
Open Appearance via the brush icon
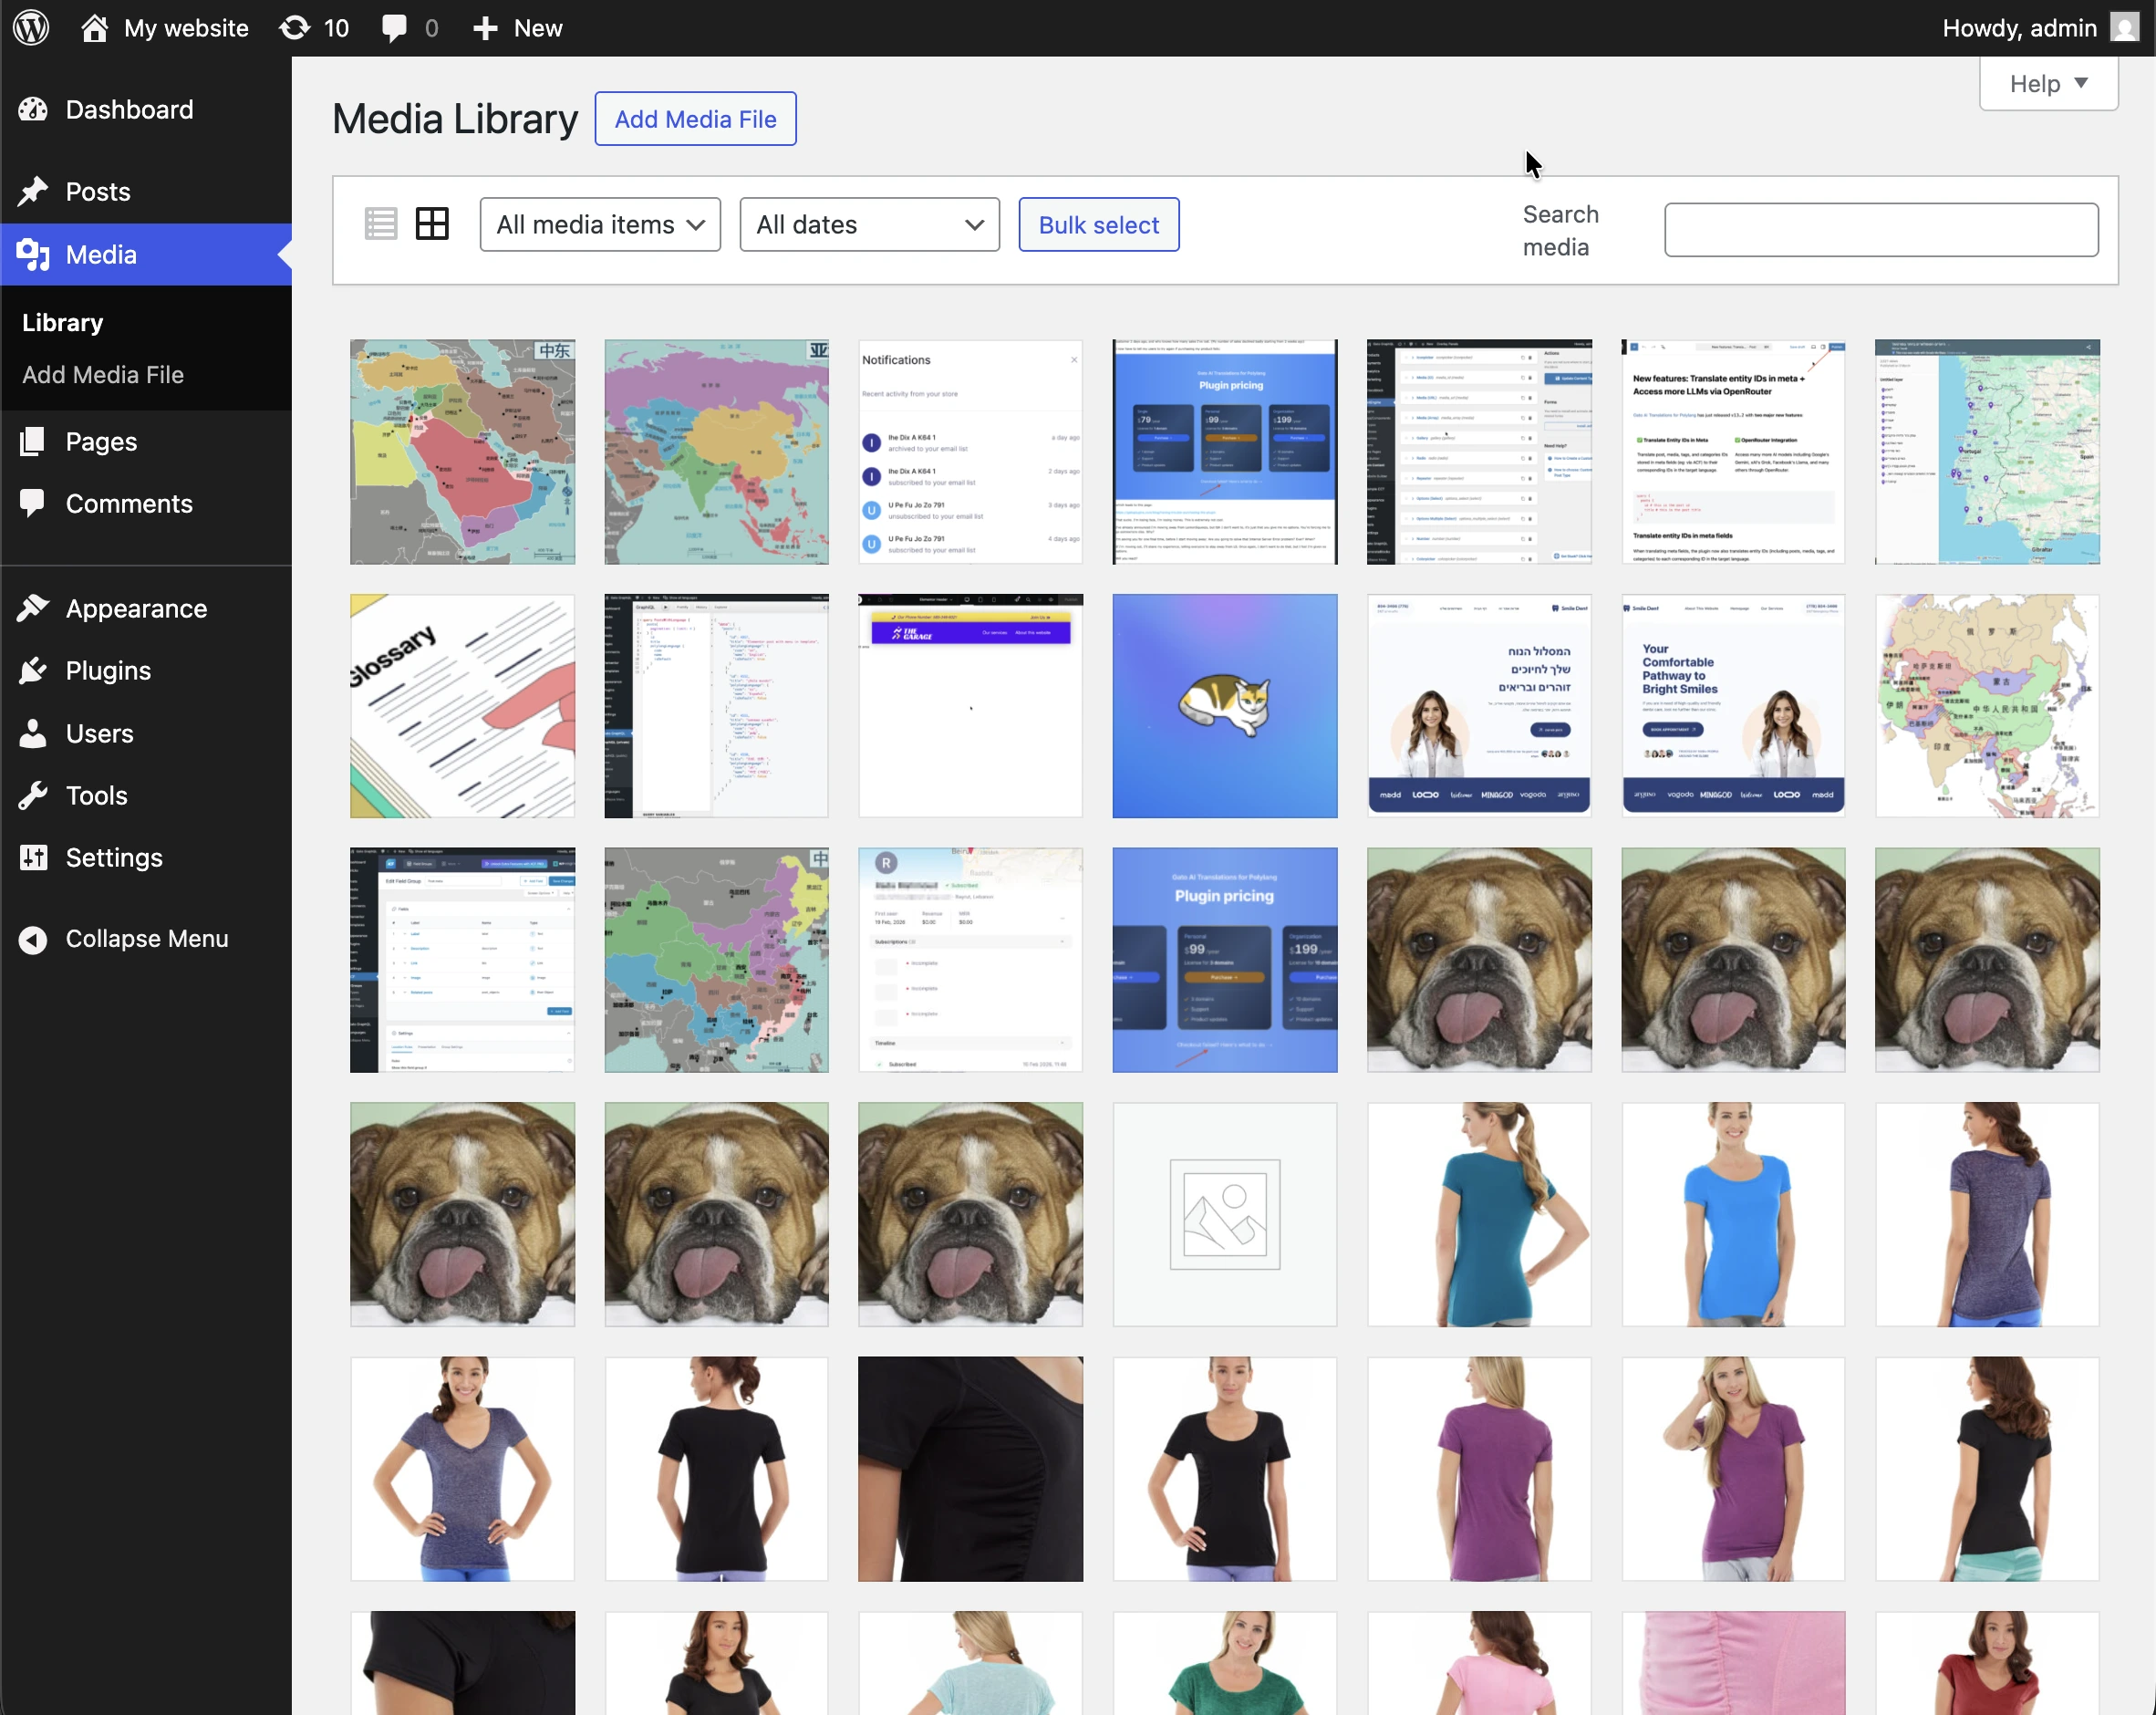pyautogui.click(x=34, y=608)
